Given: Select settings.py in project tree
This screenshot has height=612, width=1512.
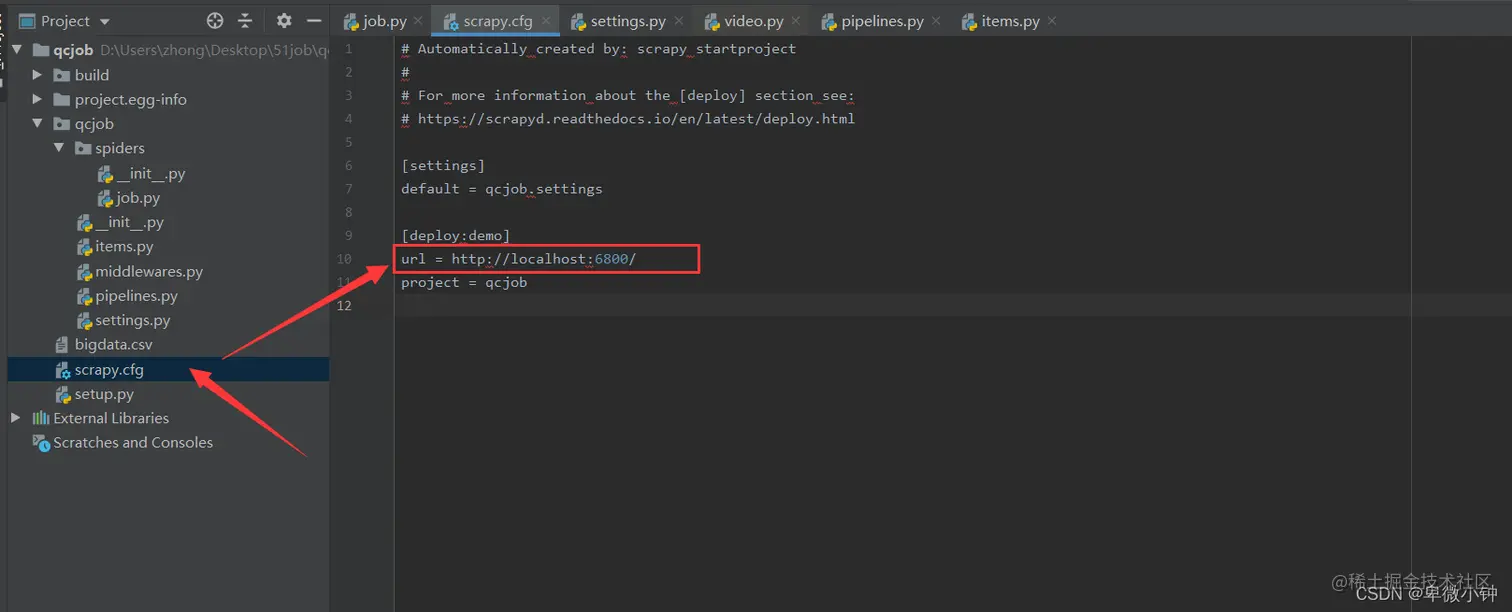Looking at the screenshot, I should point(133,320).
